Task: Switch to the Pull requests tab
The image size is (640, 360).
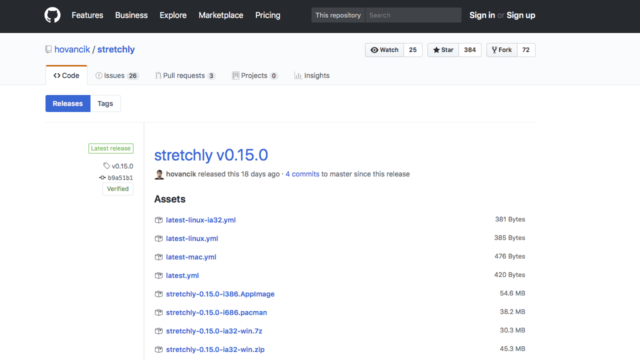Action: 185,76
